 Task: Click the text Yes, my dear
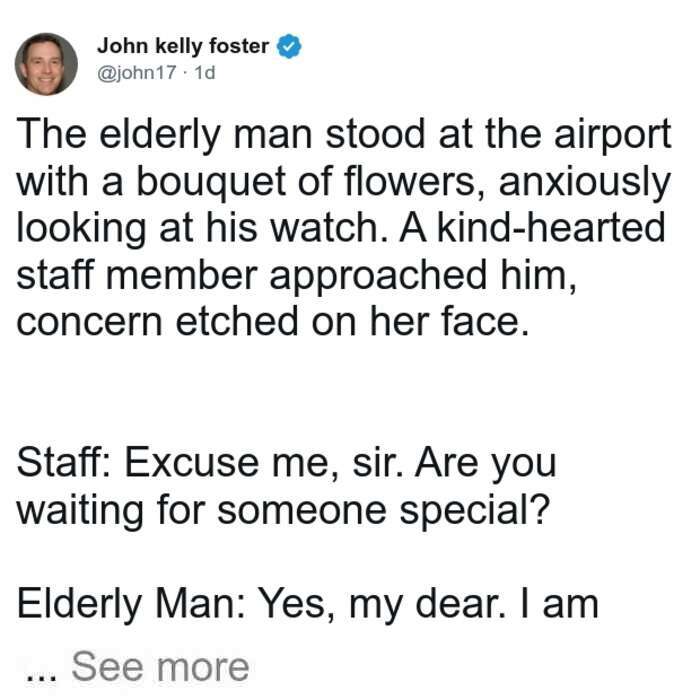(383, 604)
